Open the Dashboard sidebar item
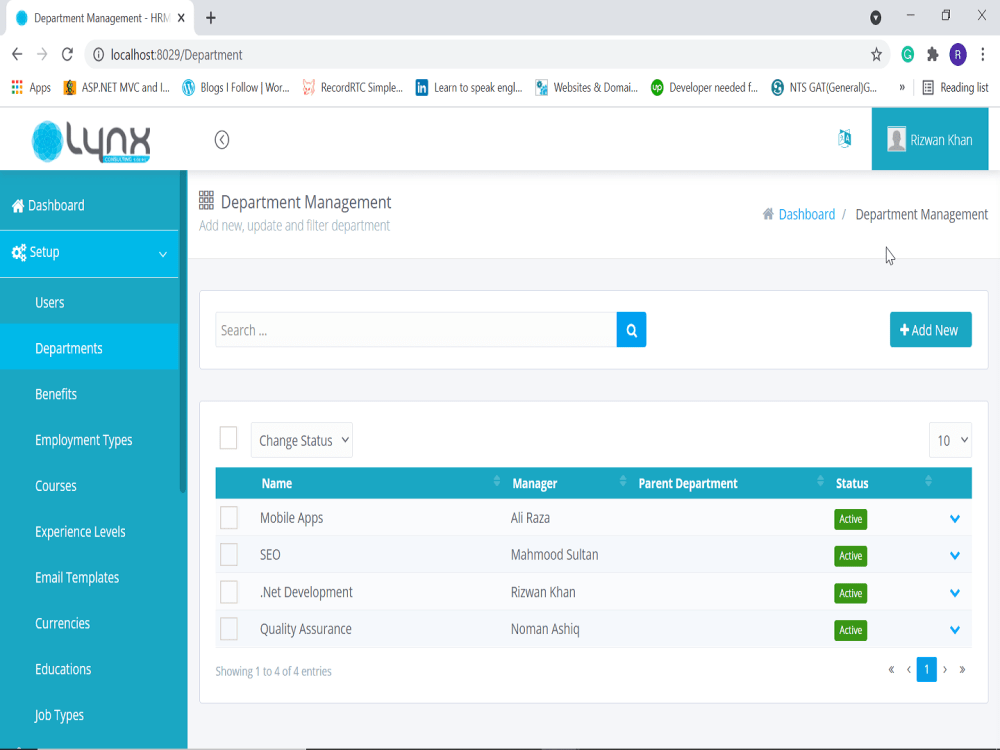The image size is (1000, 750). (x=89, y=205)
